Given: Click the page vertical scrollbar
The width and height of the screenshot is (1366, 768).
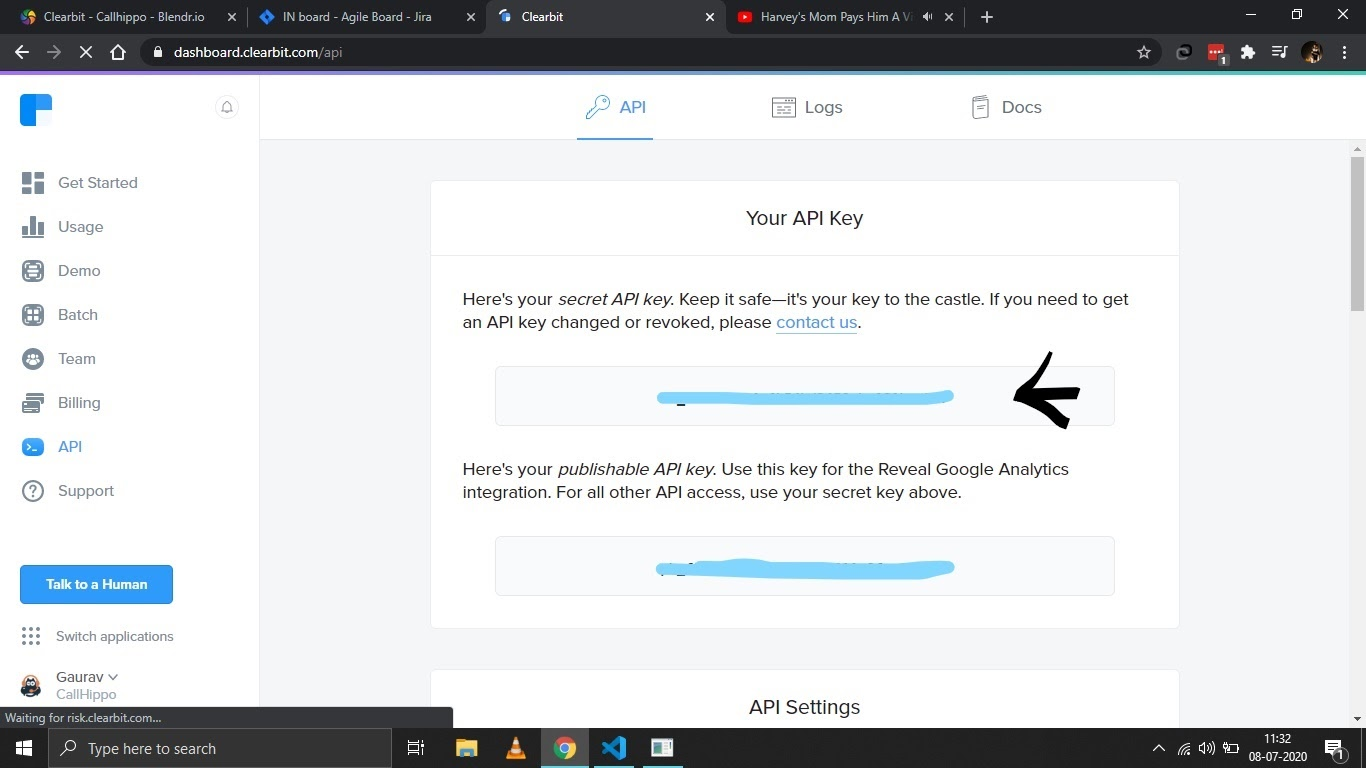Looking at the screenshot, I should (x=1357, y=233).
